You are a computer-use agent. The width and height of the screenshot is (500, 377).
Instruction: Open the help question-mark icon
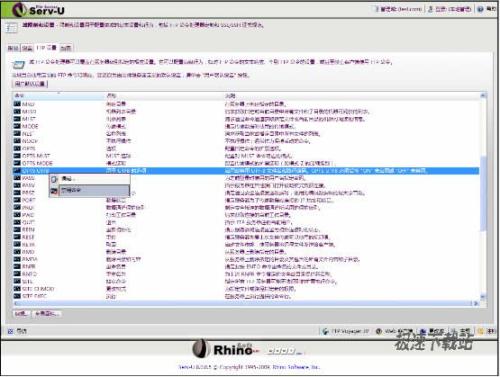(480, 9)
